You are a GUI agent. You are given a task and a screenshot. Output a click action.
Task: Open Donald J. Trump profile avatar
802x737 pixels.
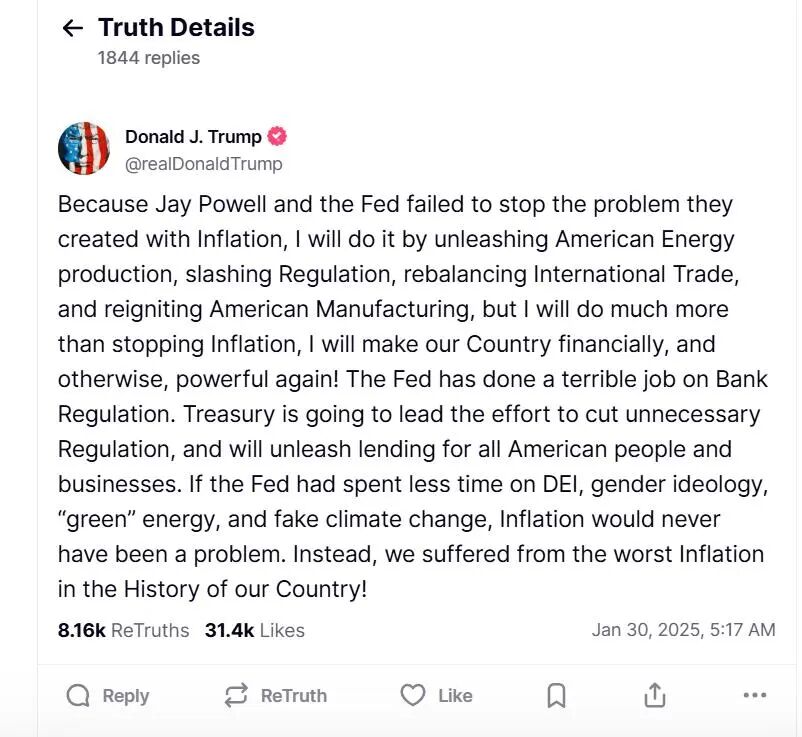click(84, 148)
